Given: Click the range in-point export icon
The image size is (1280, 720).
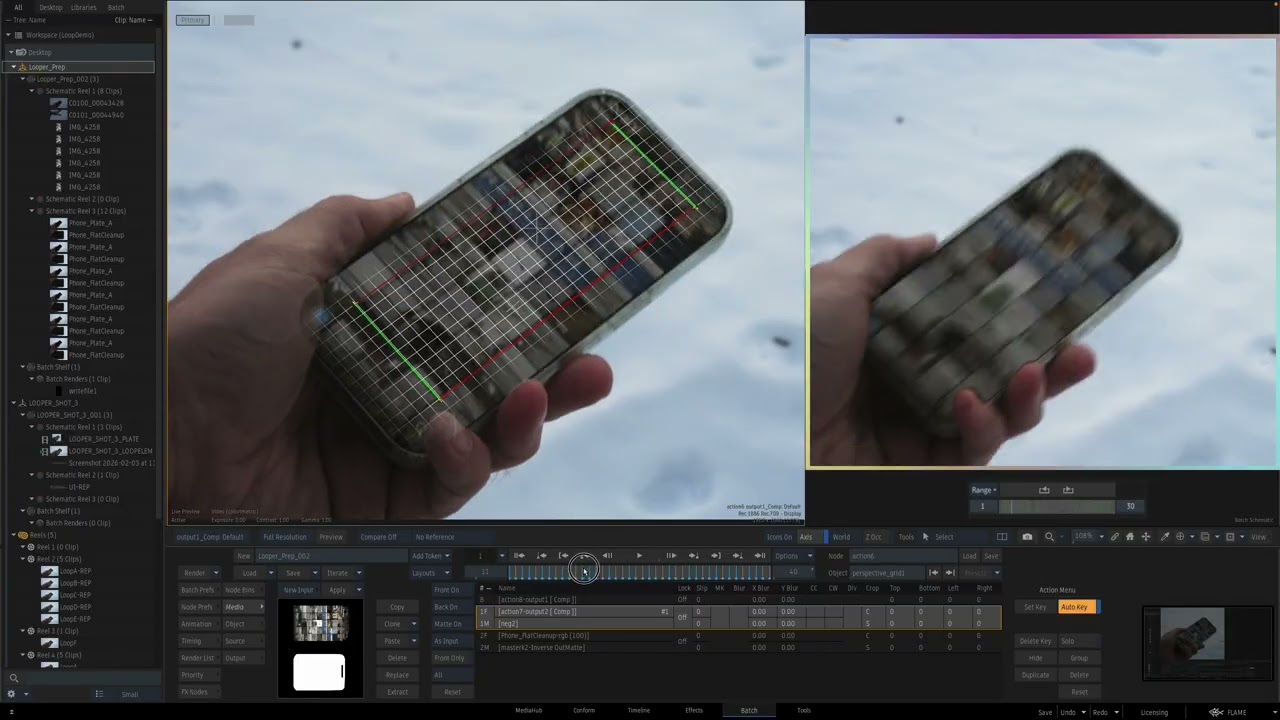Looking at the screenshot, I should [1044, 490].
